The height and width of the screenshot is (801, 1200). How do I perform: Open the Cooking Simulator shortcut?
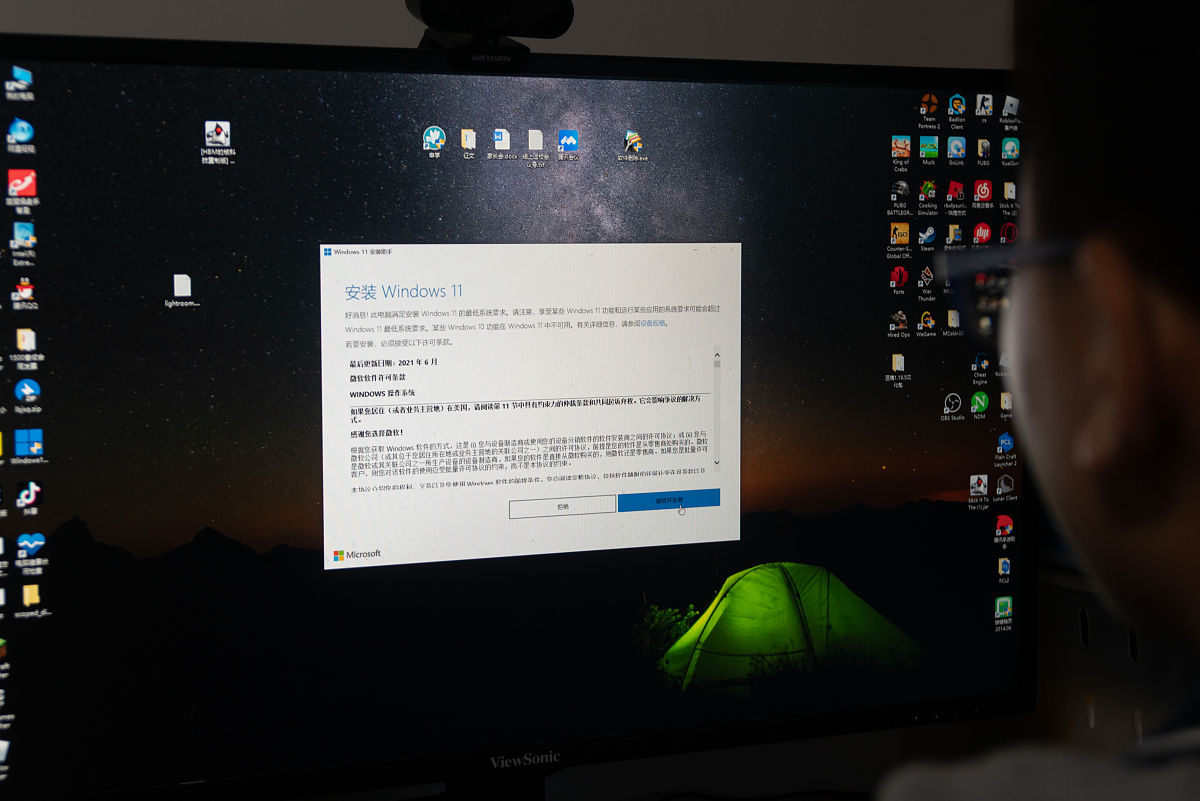click(x=927, y=191)
